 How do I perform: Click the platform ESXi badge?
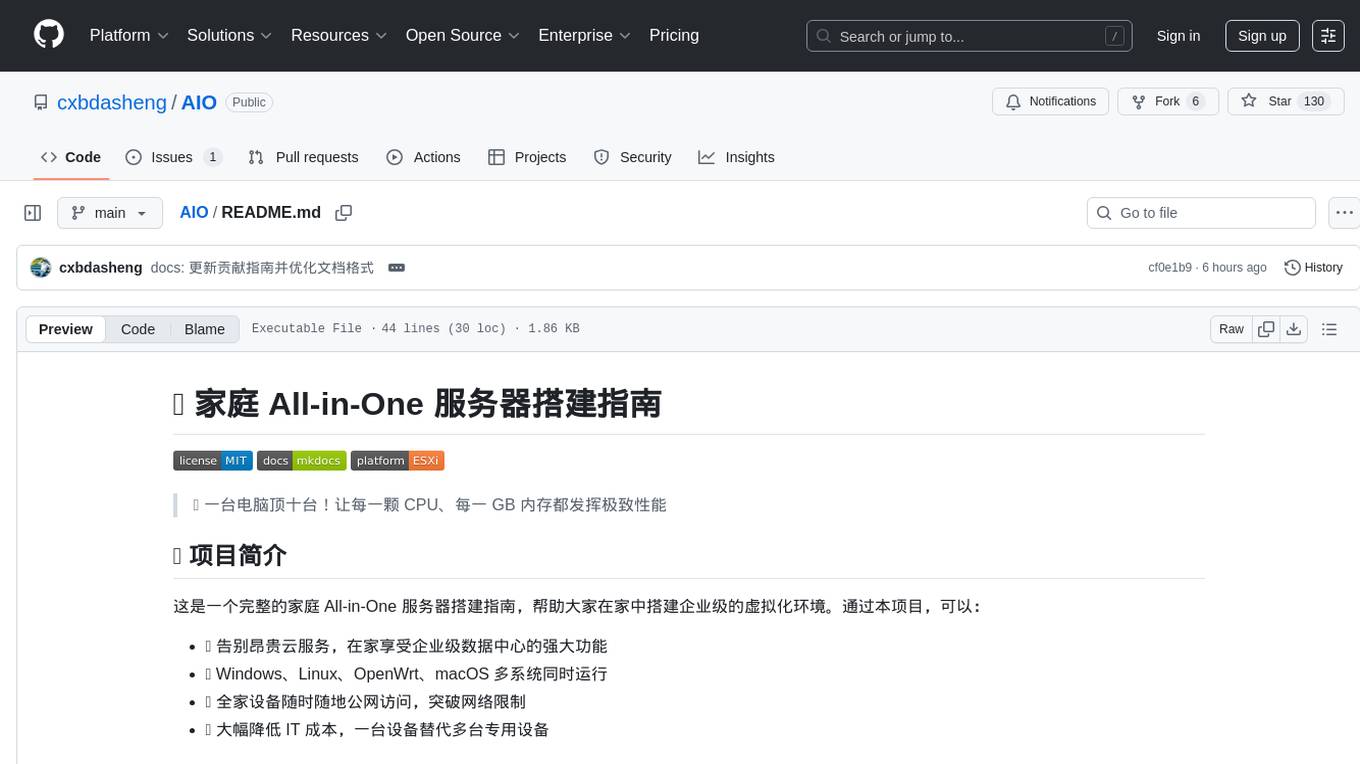(397, 461)
